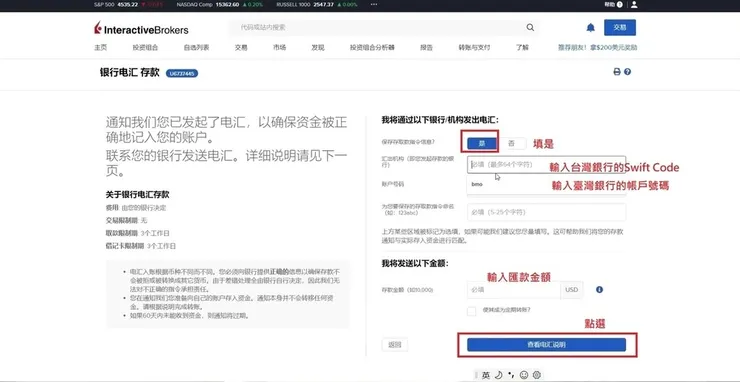The width and height of the screenshot is (740, 382).
Task: Open the emoji smiley in IME toolbar
Action: (x=524, y=375)
